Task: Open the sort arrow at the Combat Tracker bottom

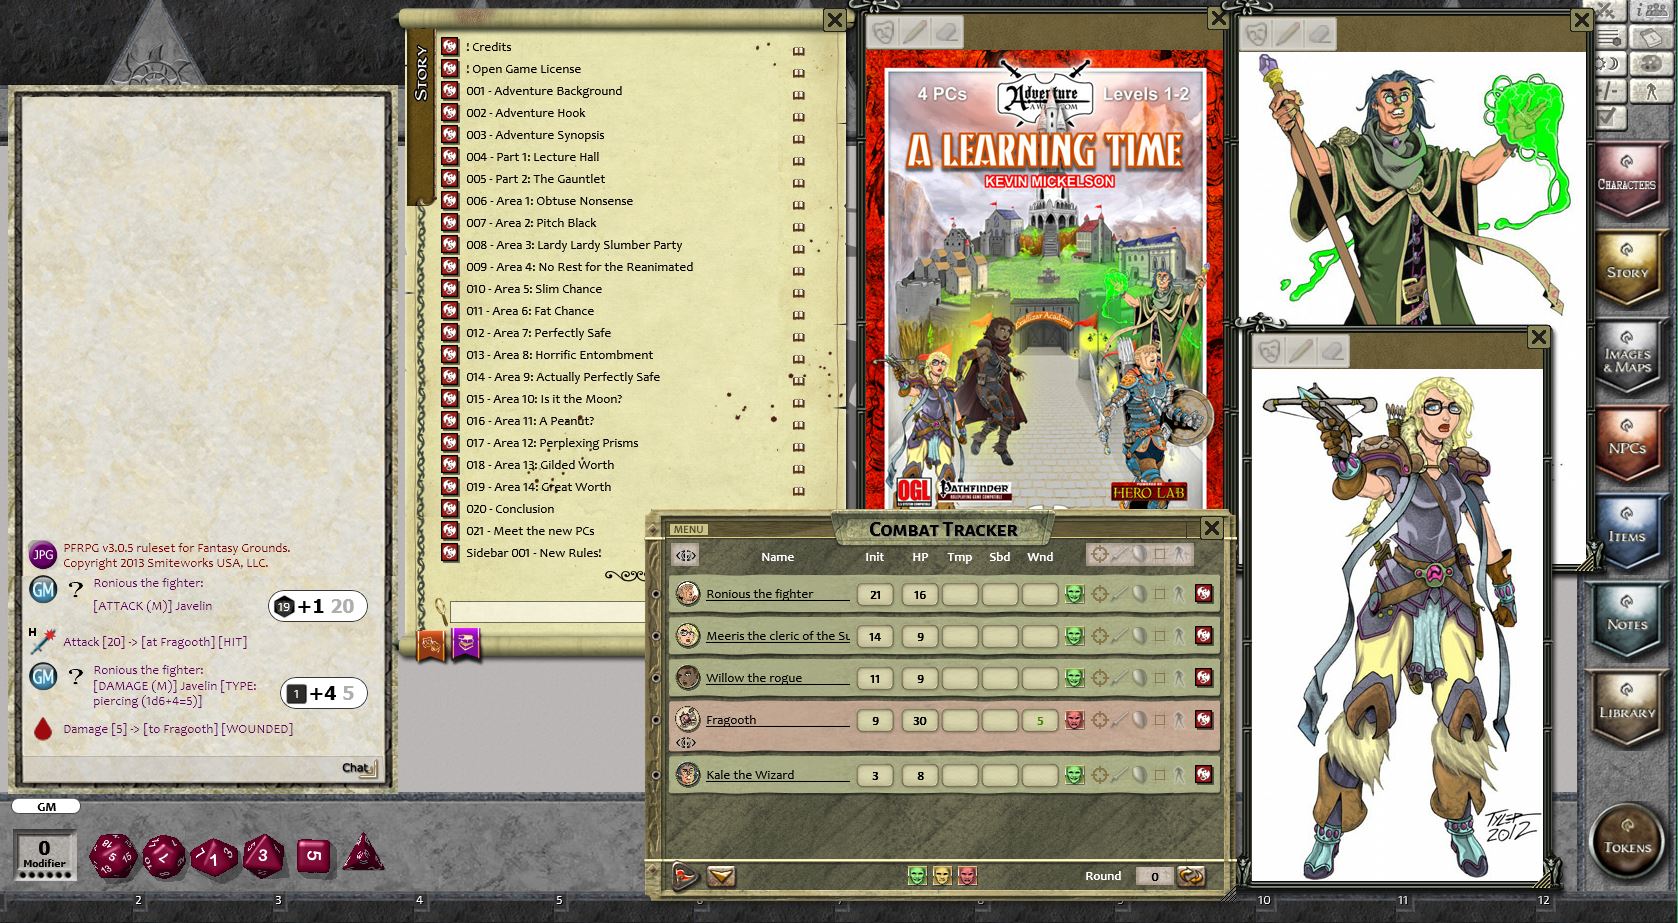Action: (x=721, y=876)
